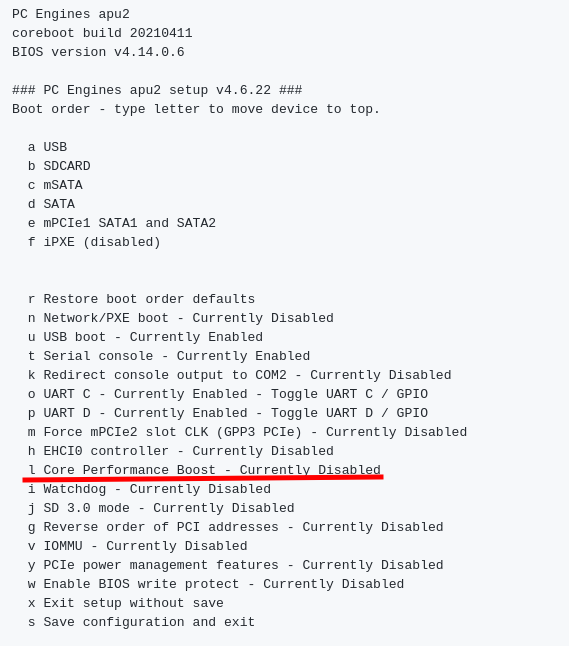Click the Force mPCIe2 slot CLK option
569x646 pixels.
[247, 432]
